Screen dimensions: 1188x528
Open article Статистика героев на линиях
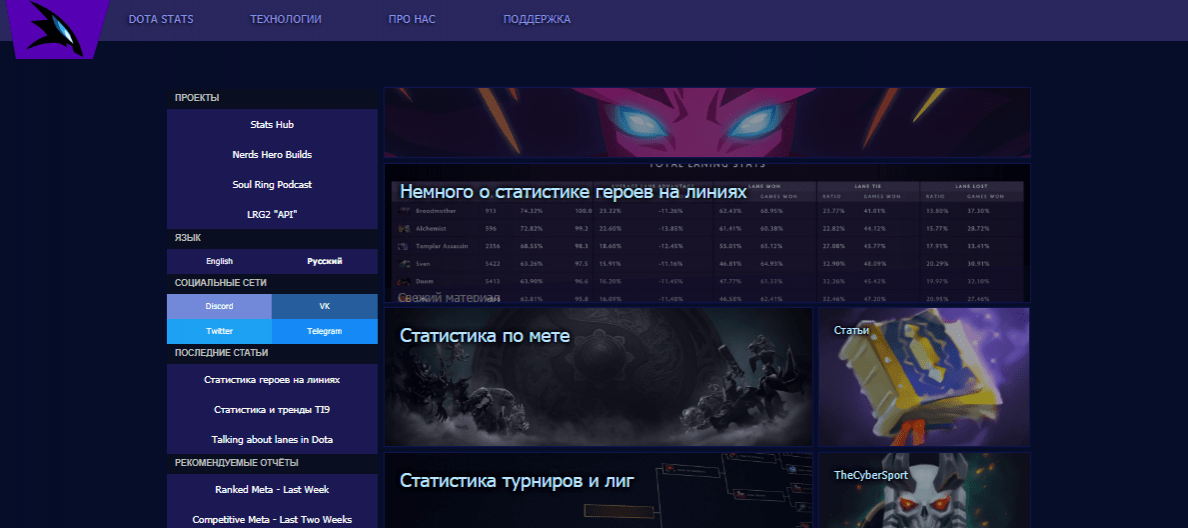click(272, 380)
